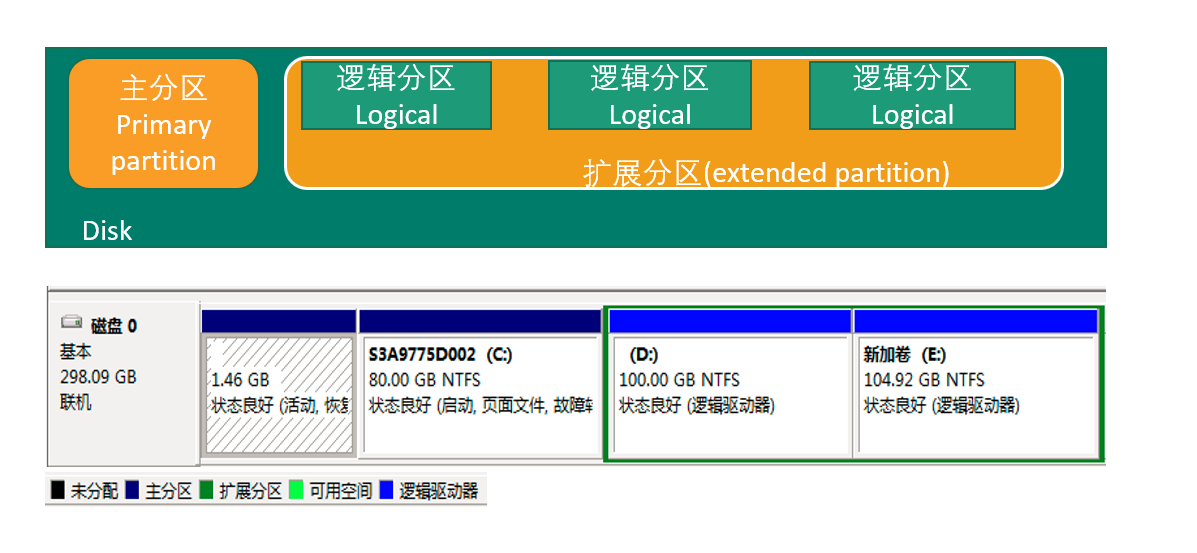1197x553 pixels.
Task: Click the 扩展分区(extended partition) label
Action: (766, 173)
